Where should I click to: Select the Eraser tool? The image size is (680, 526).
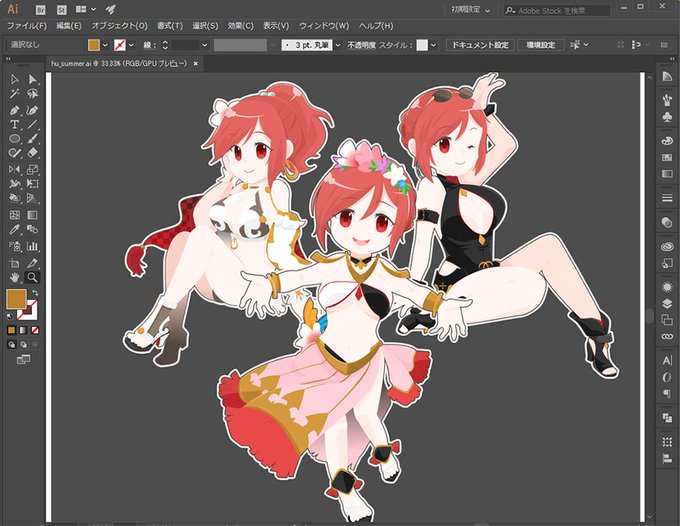coord(32,153)
